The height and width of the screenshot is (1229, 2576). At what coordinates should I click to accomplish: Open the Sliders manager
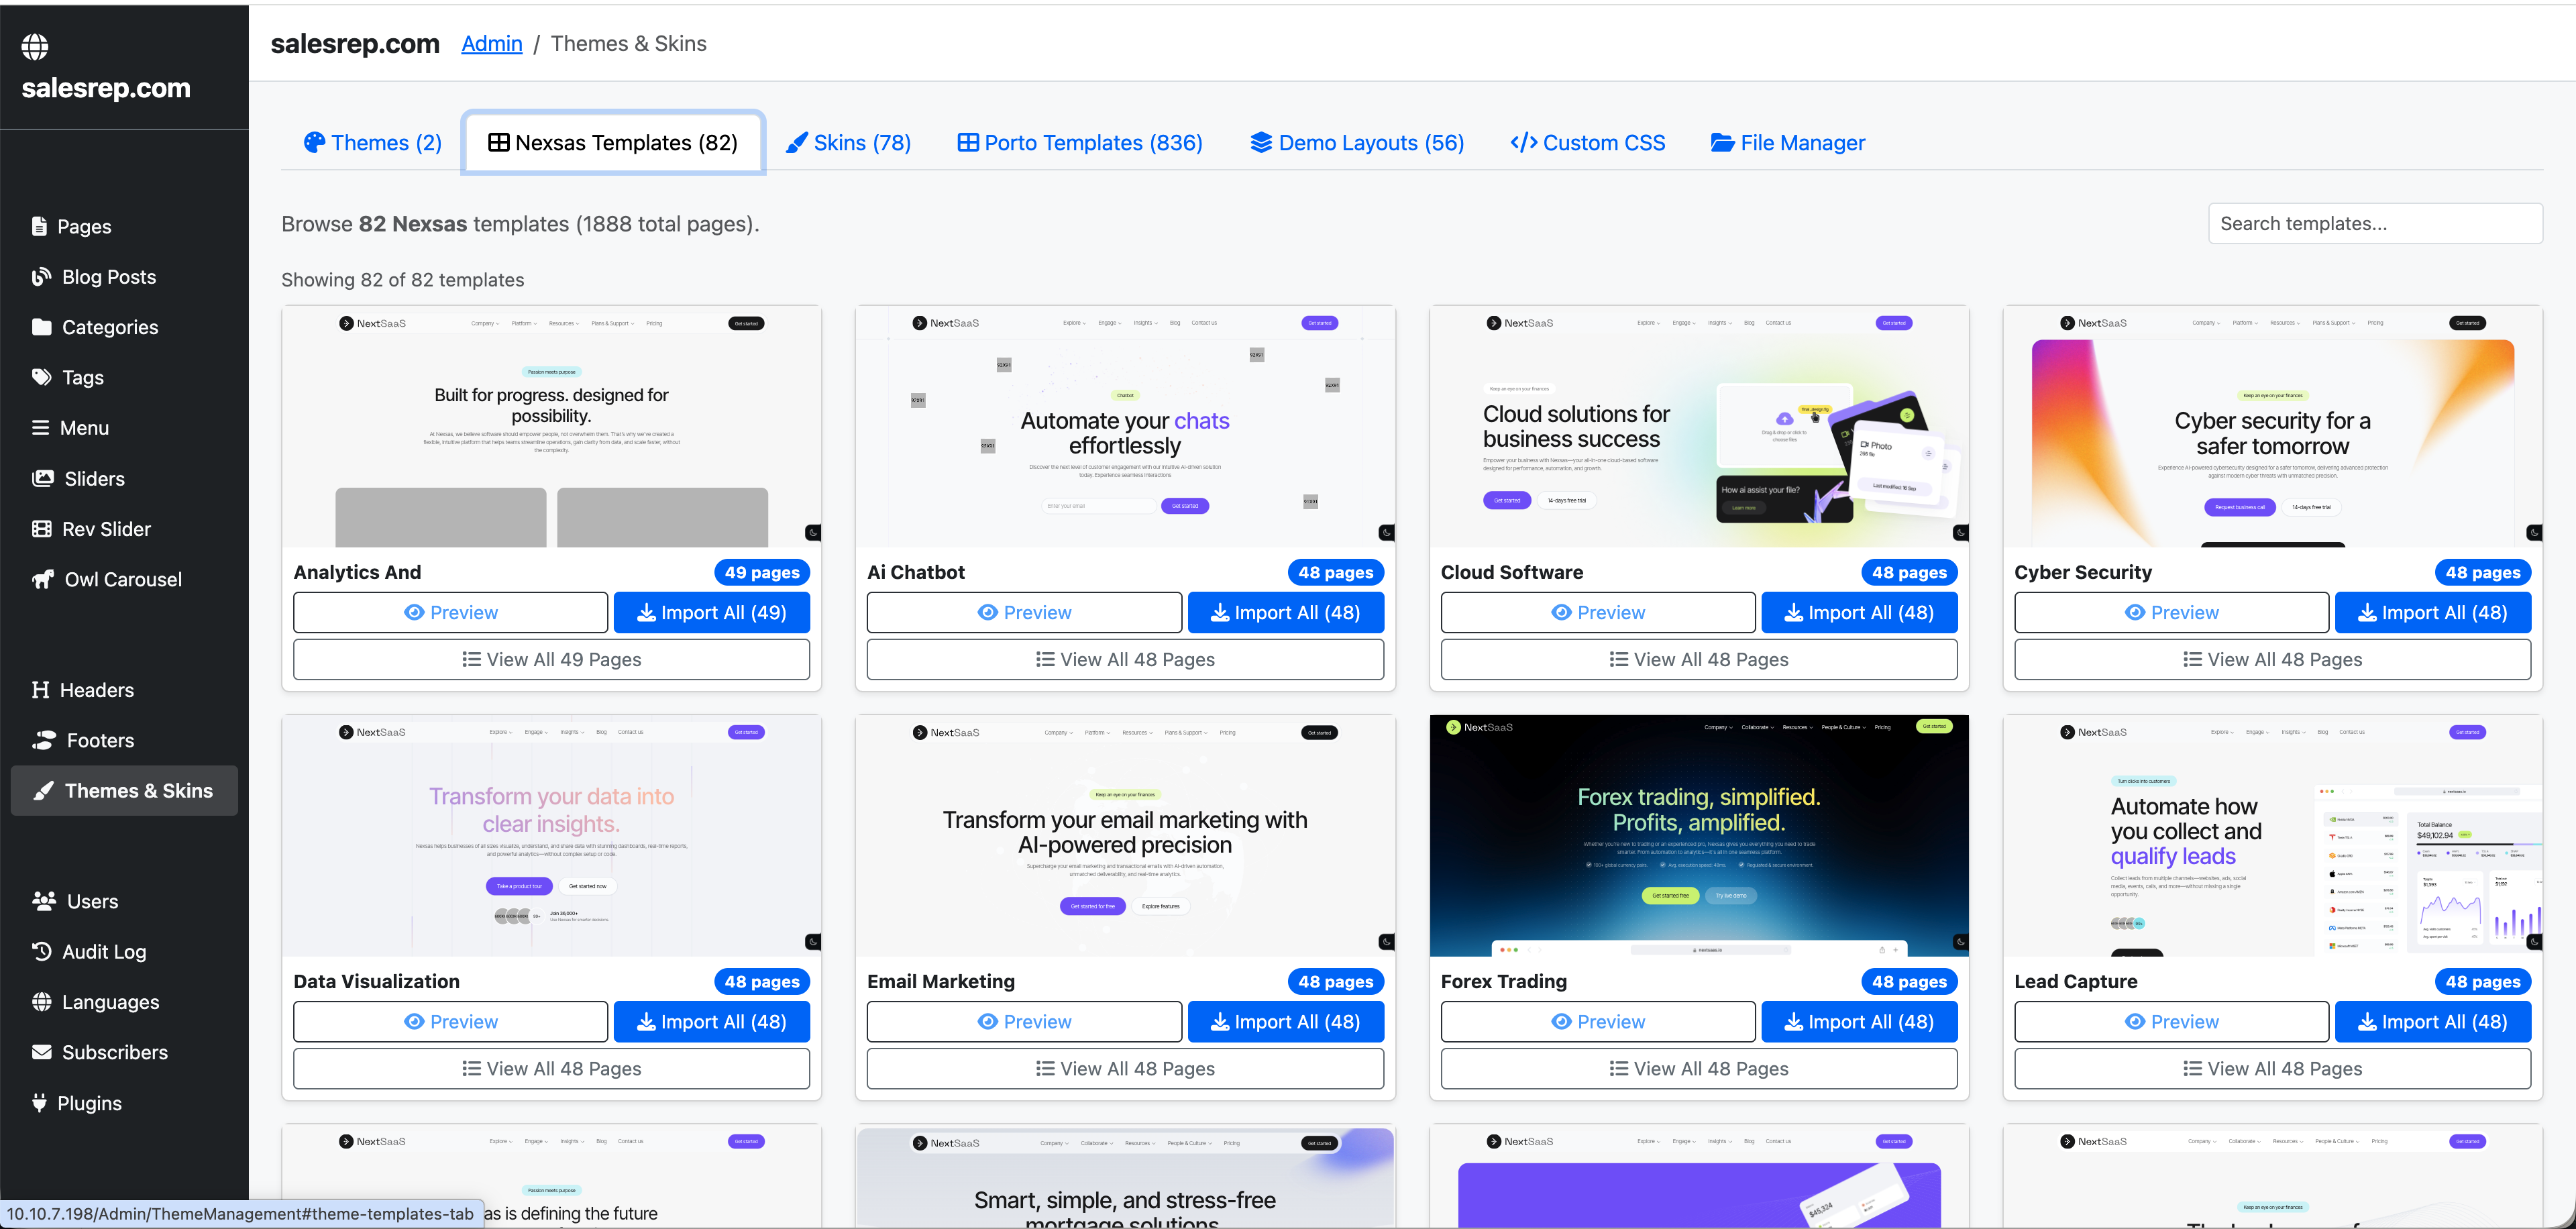click(x=94, y=478)
